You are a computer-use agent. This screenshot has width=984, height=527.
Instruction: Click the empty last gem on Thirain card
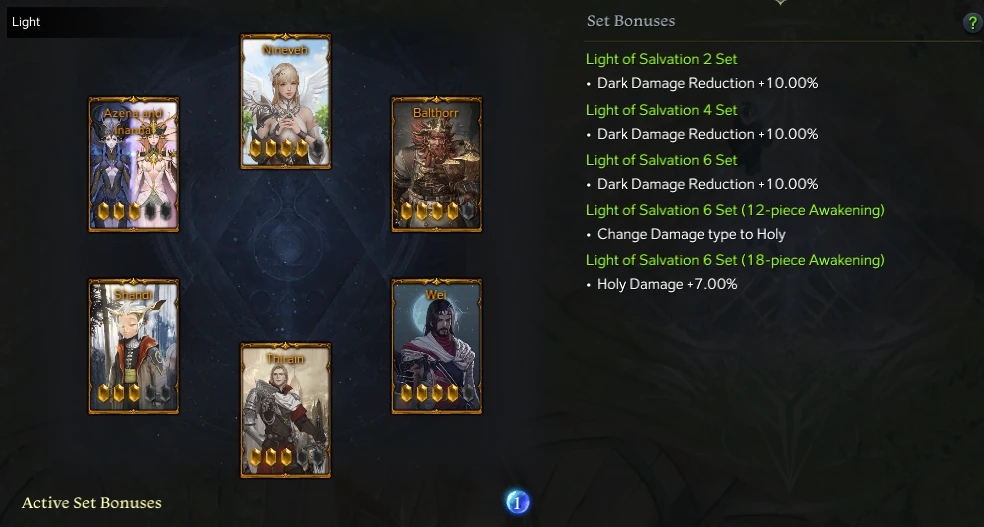tap(318, 457)
